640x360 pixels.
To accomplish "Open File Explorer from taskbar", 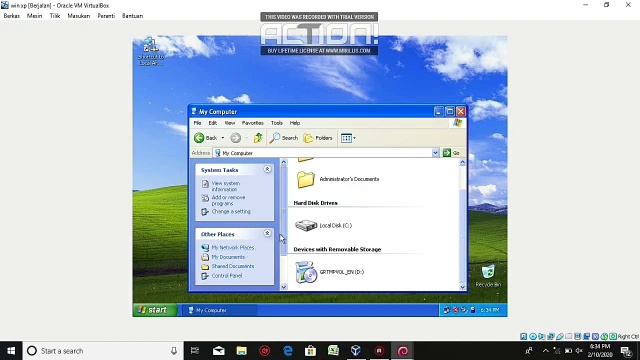I will pyautogui.click(x=242, y=351).
